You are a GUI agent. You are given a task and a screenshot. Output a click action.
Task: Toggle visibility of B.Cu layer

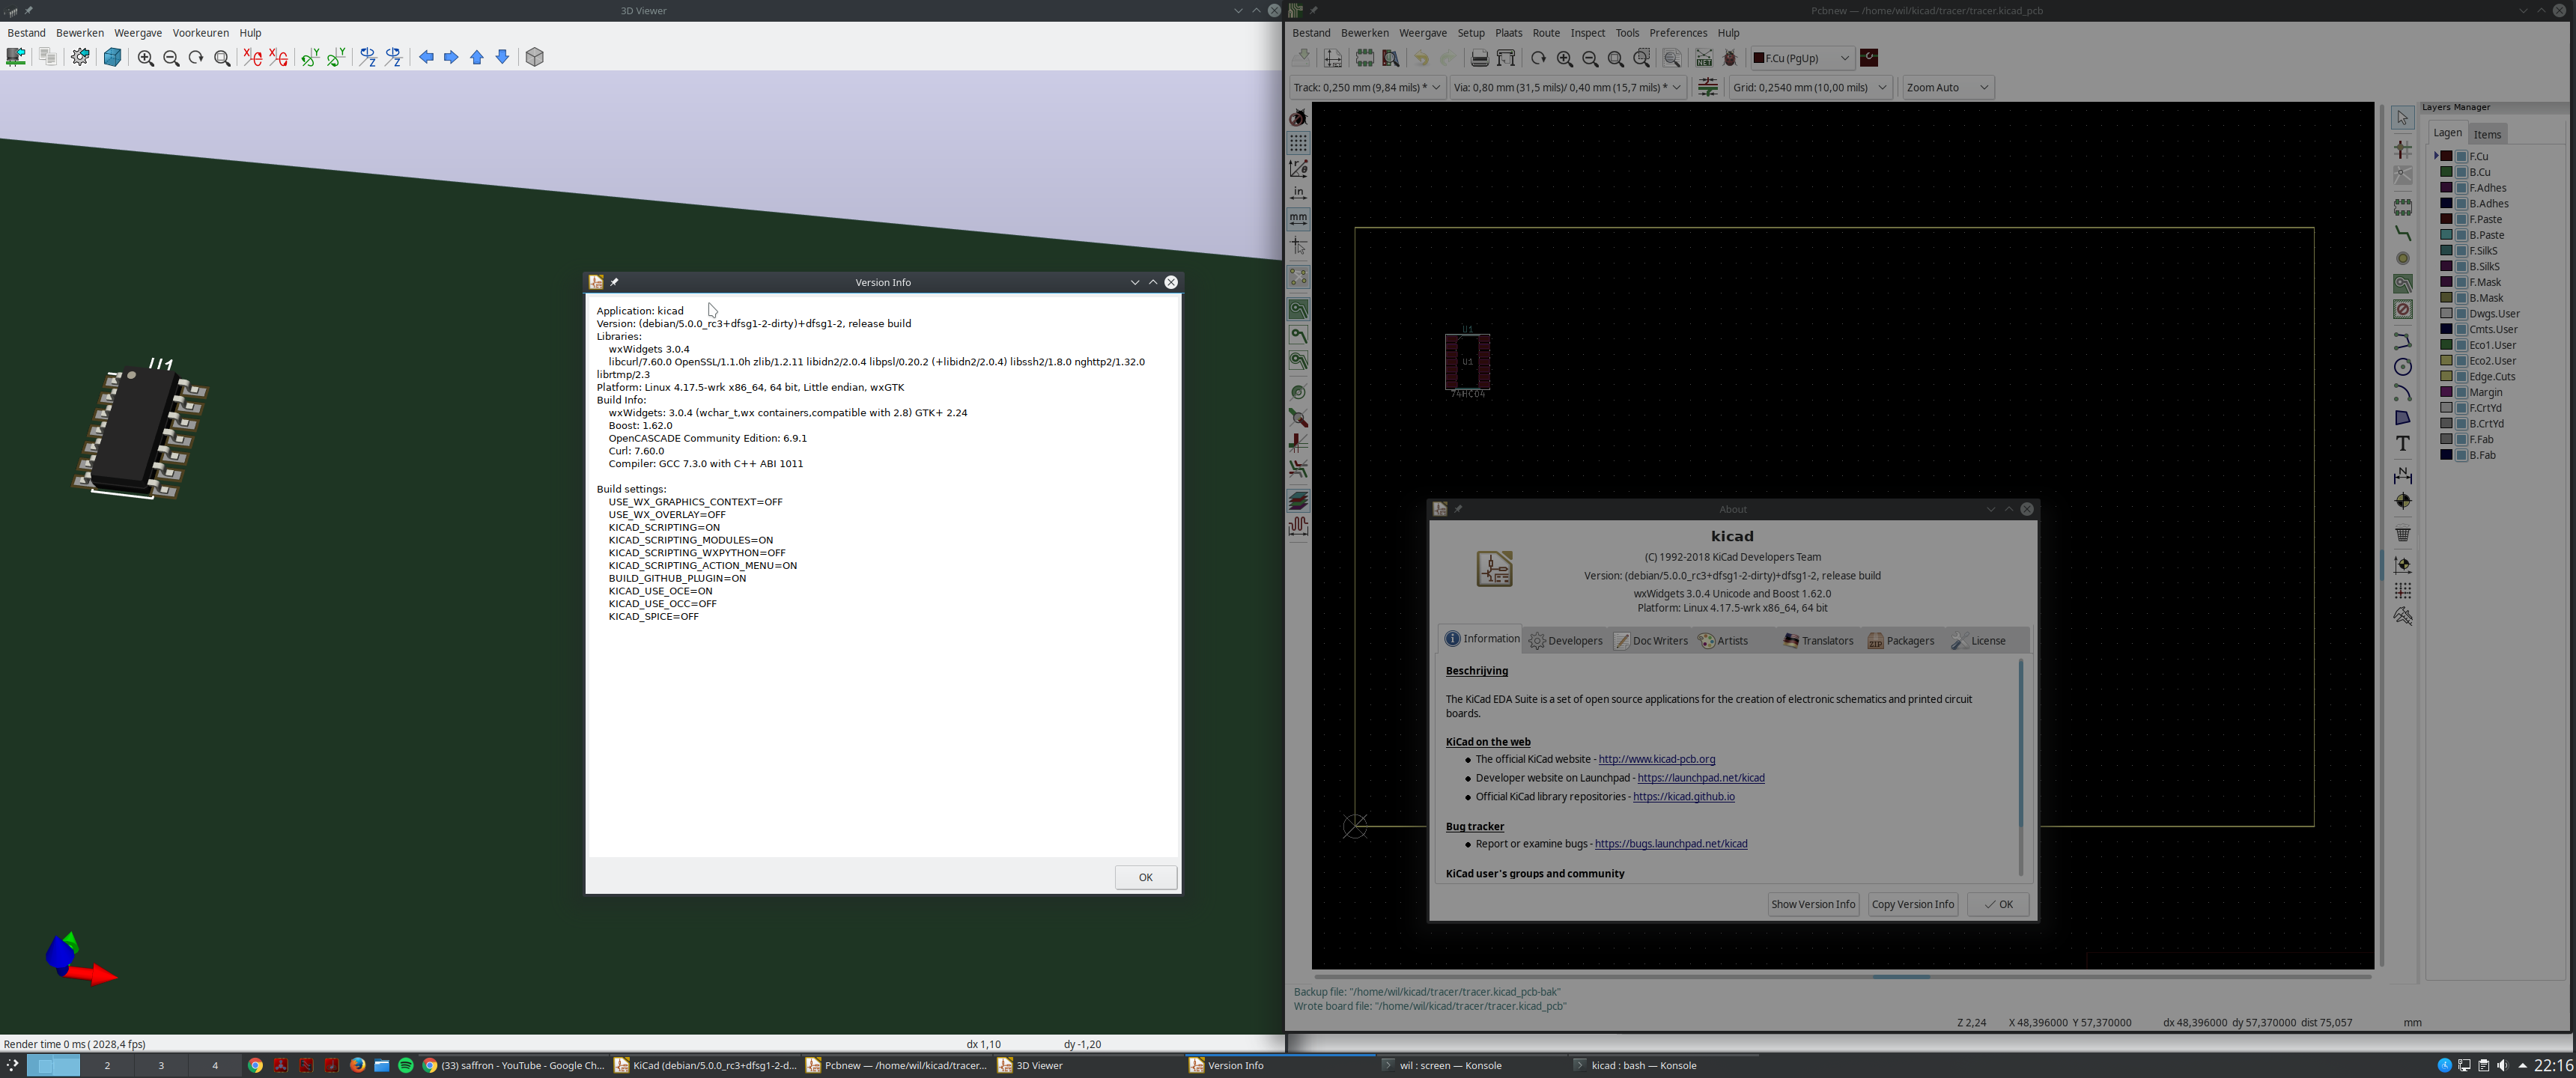coord(2462,172)
